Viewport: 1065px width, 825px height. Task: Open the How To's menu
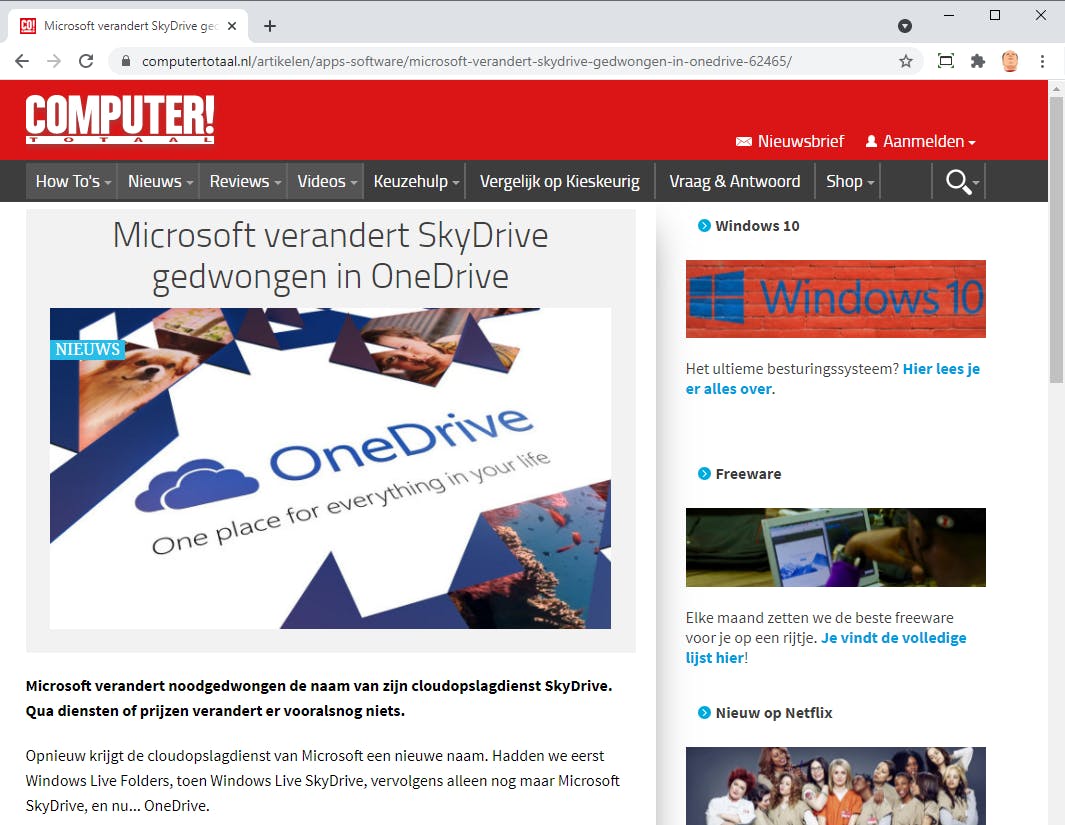[x=72, y=181]
